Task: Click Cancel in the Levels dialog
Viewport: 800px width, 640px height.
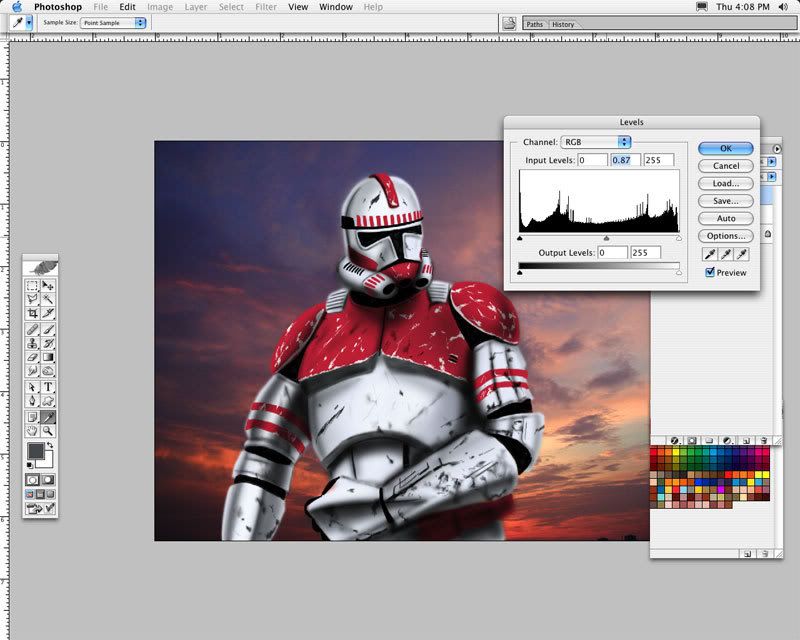Action: click(x=726, y=166)
